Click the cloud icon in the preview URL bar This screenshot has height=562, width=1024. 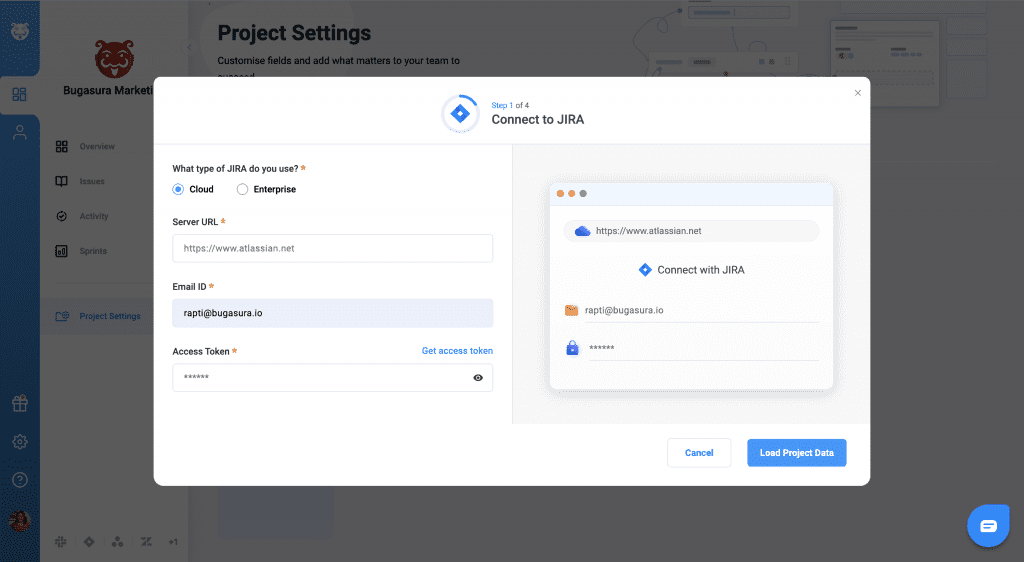click(583, 231)
